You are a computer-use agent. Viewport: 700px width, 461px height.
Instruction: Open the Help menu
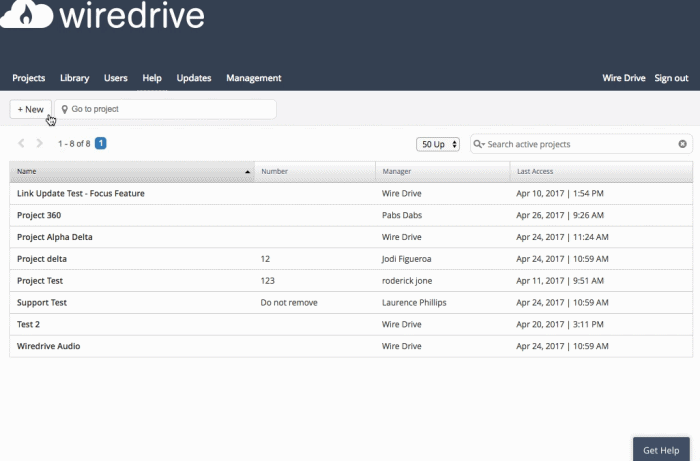[x=152, y=78]
